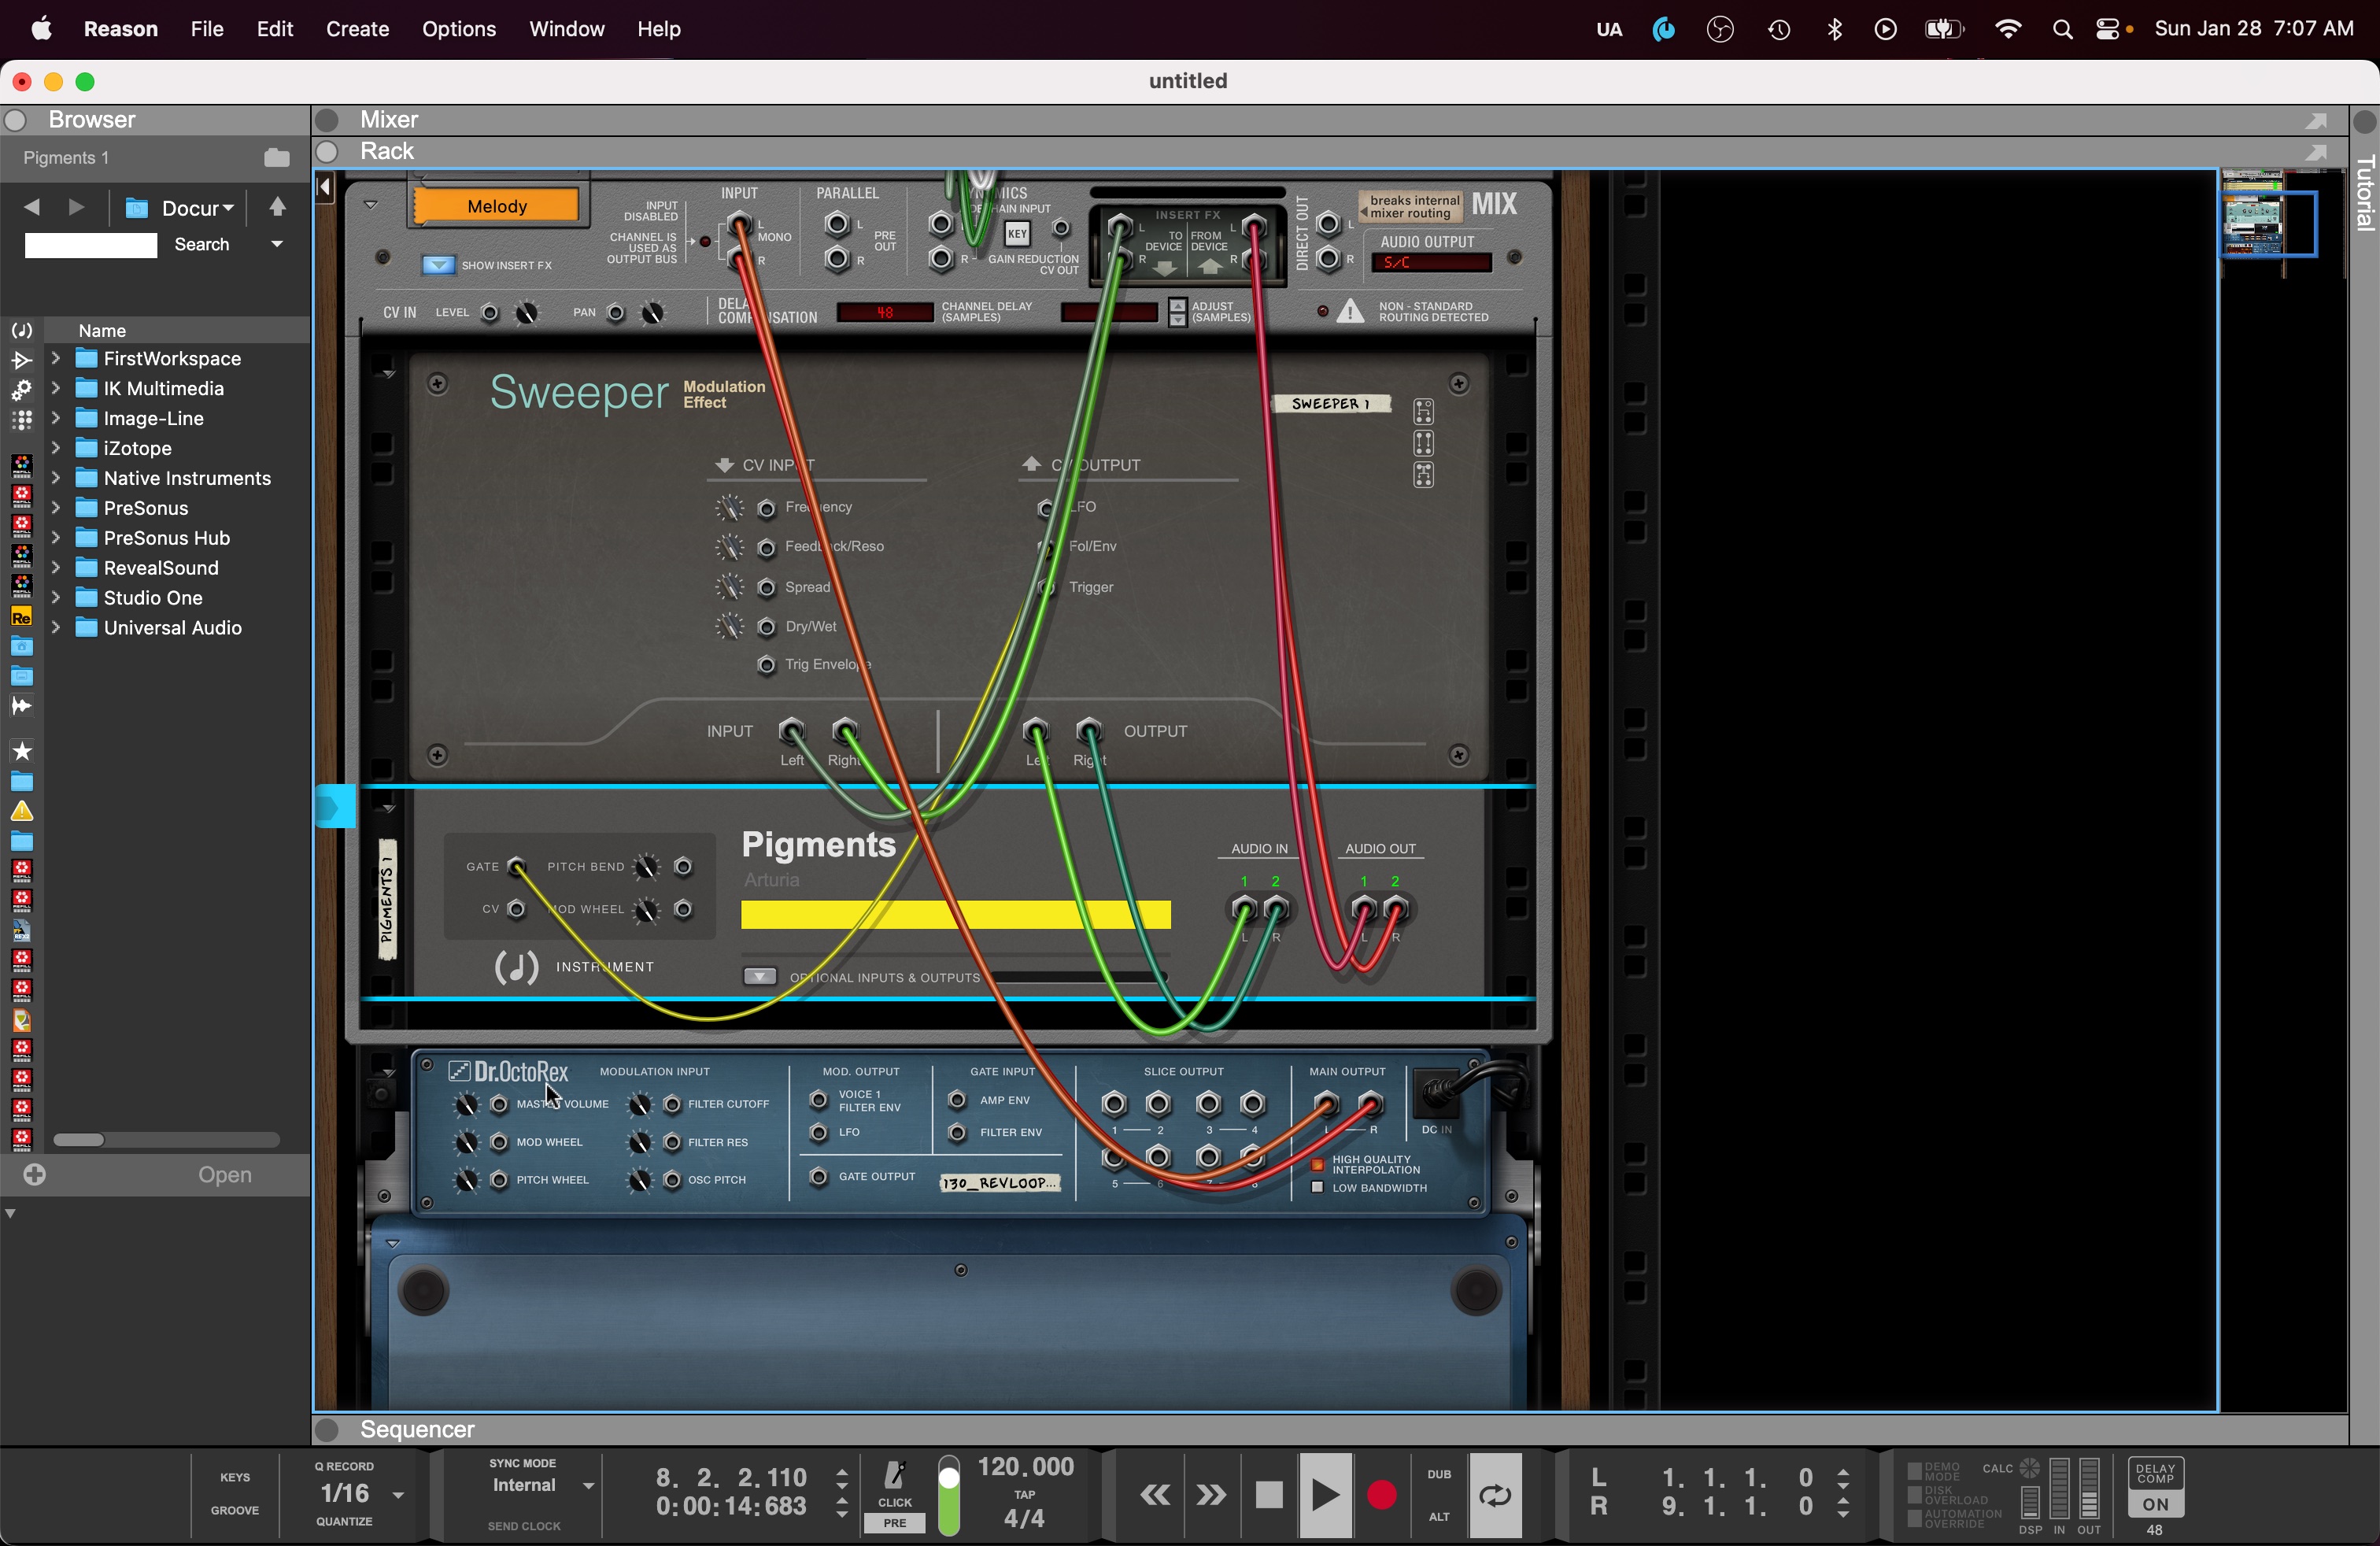Go back with the Browser left arrow
Screen dimensions: 2380x1546
click(x=32, y=207)
